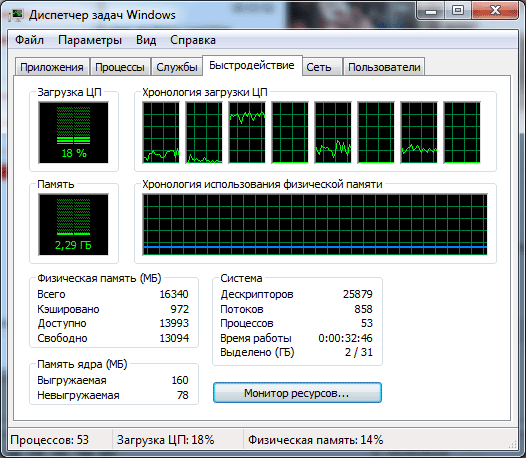Viewport: 526px width, 458px height.
Task: Click the first CPU core history graph
Action: click(x=161, y=133)
